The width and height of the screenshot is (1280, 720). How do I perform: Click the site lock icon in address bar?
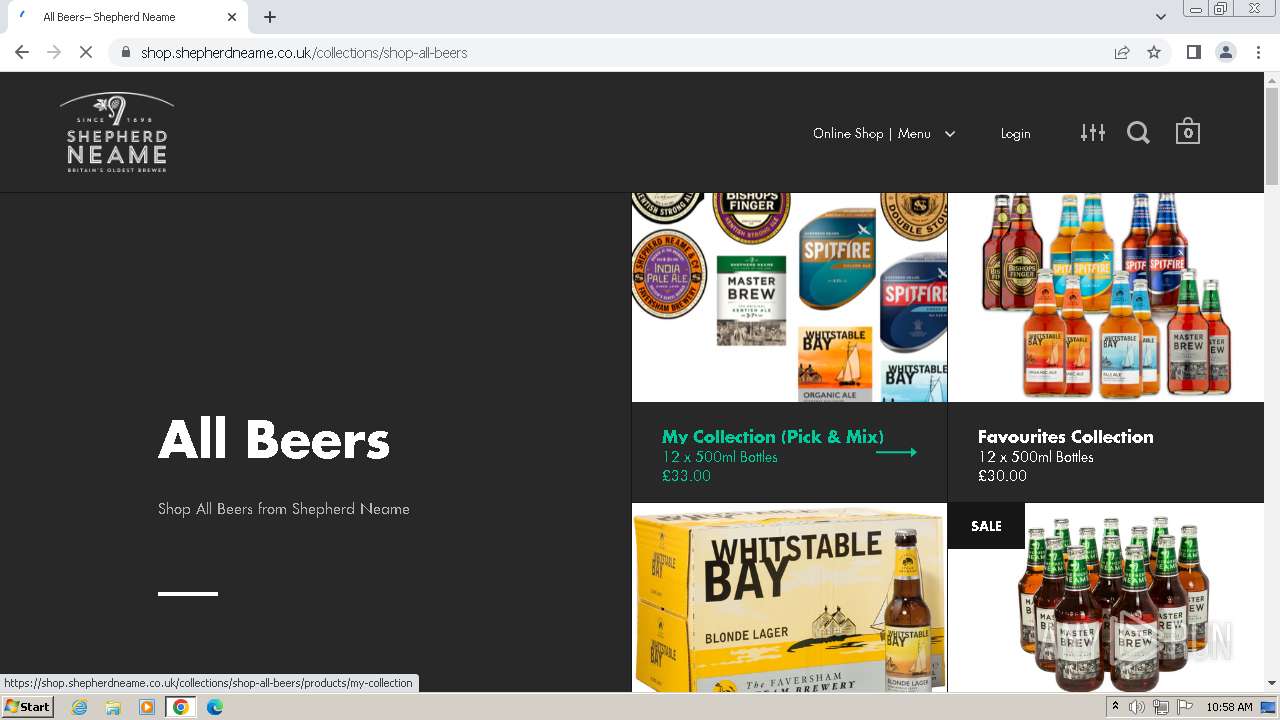tap(125, 52)
